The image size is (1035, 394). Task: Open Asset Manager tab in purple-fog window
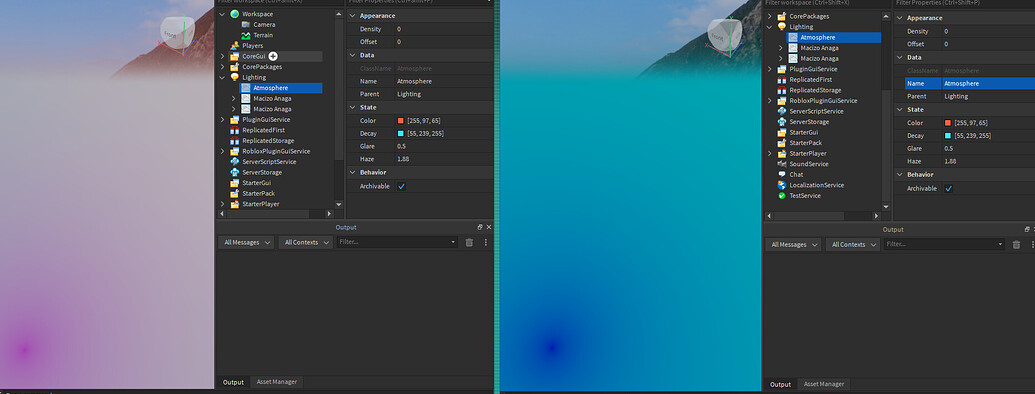277,382
